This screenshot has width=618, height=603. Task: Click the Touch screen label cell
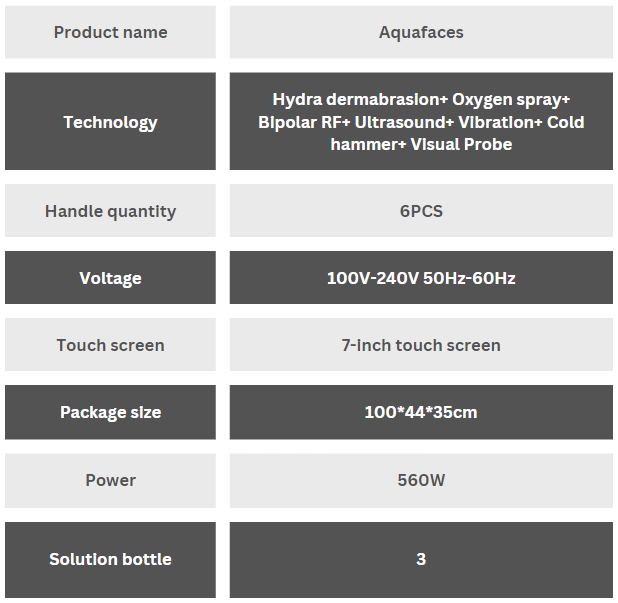pyautogui.click(x=110, y=345)
